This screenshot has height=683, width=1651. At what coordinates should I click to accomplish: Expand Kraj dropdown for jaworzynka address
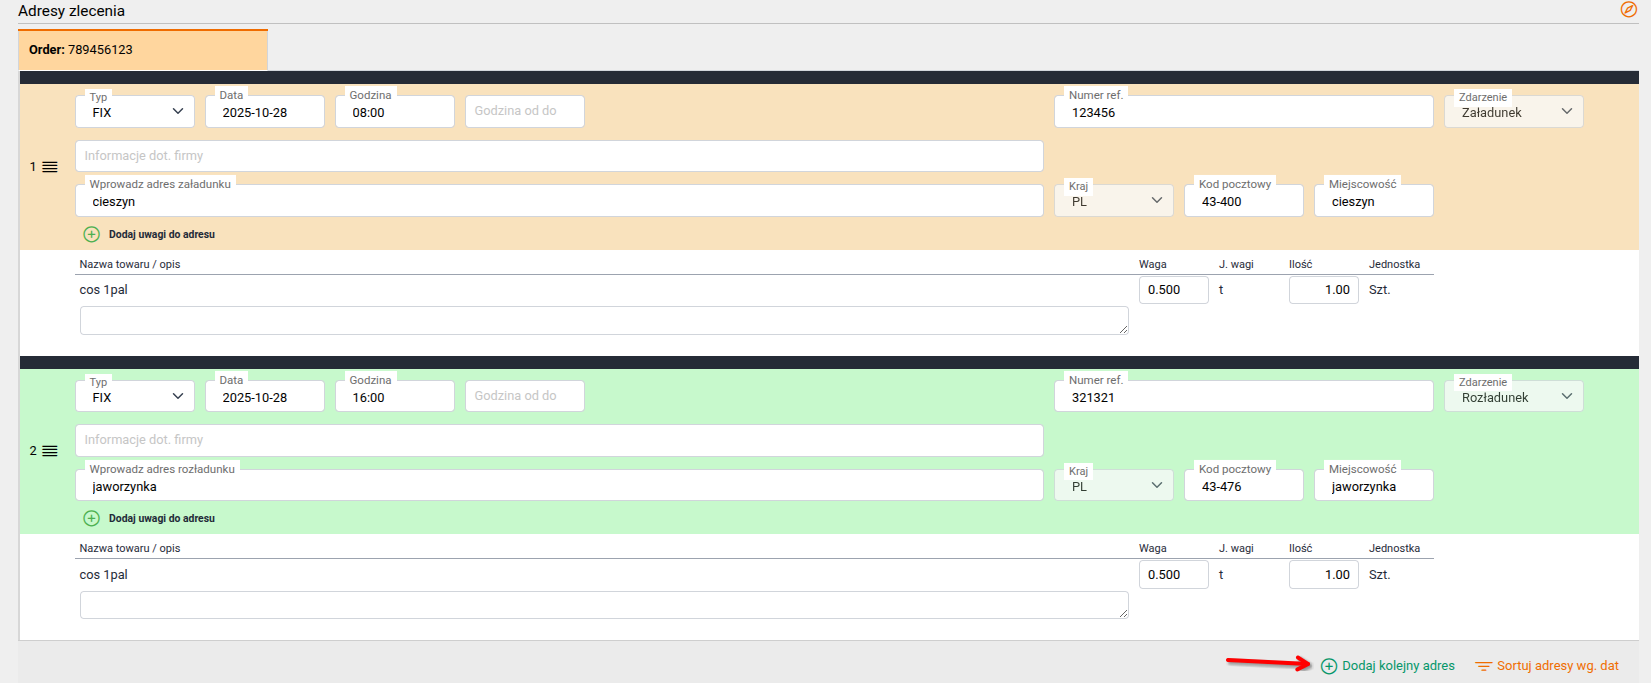pyautogui.click(x=1114, y=486)
